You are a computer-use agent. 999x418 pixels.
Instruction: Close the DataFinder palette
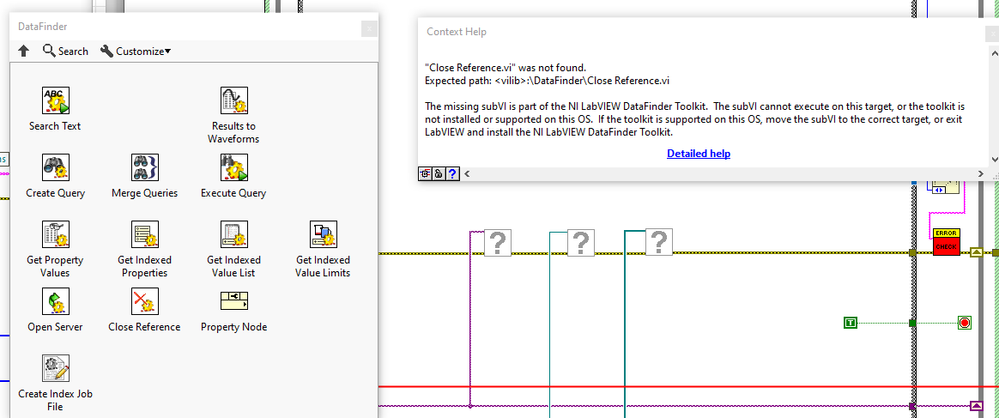pyautogui.click(x=369, y=28)
